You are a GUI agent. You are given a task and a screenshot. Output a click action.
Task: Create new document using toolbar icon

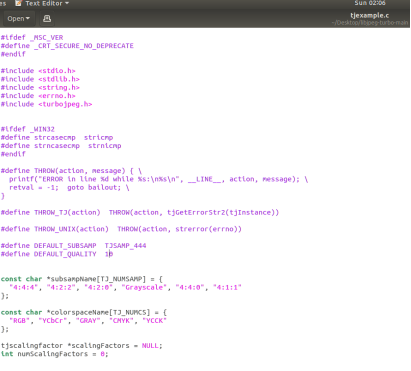click(47, 19)
